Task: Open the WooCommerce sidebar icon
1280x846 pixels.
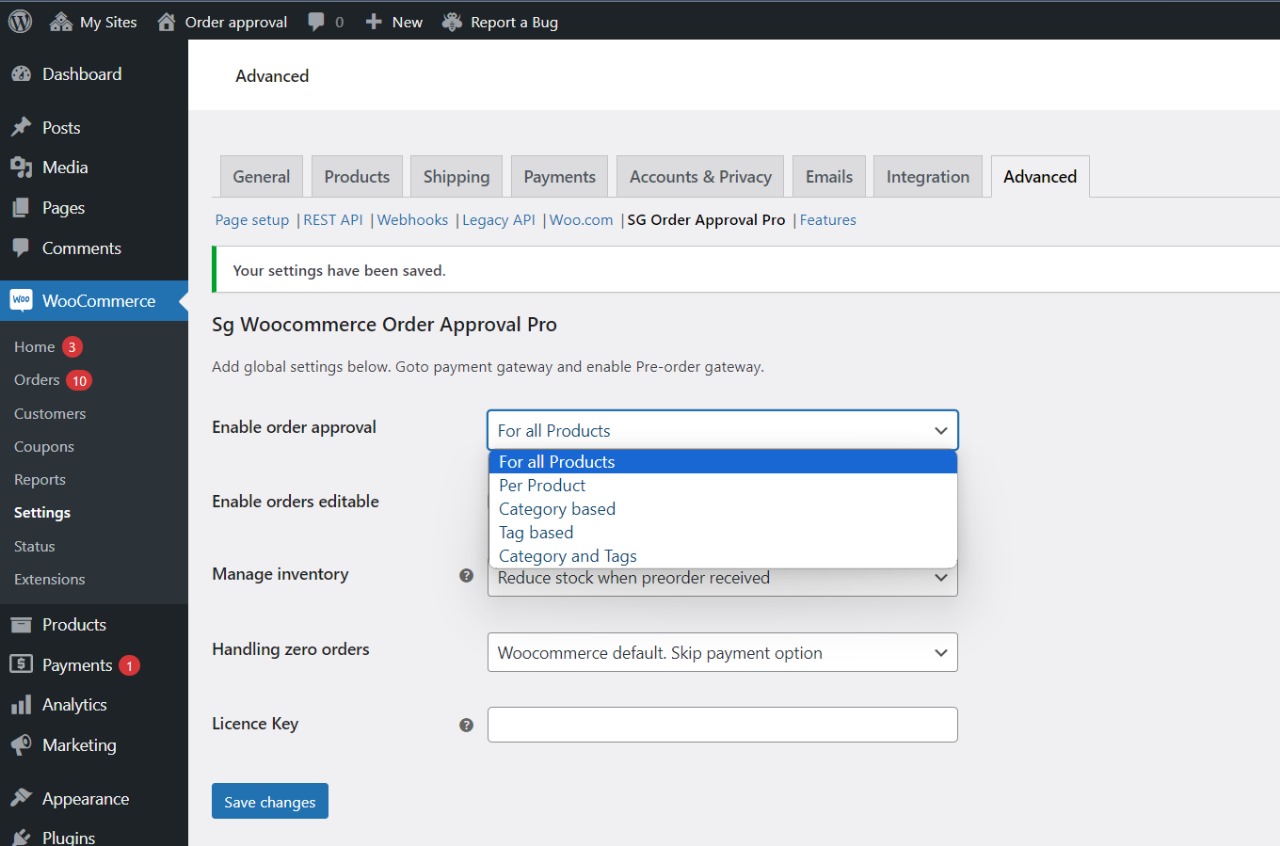Action: point(20,300)
